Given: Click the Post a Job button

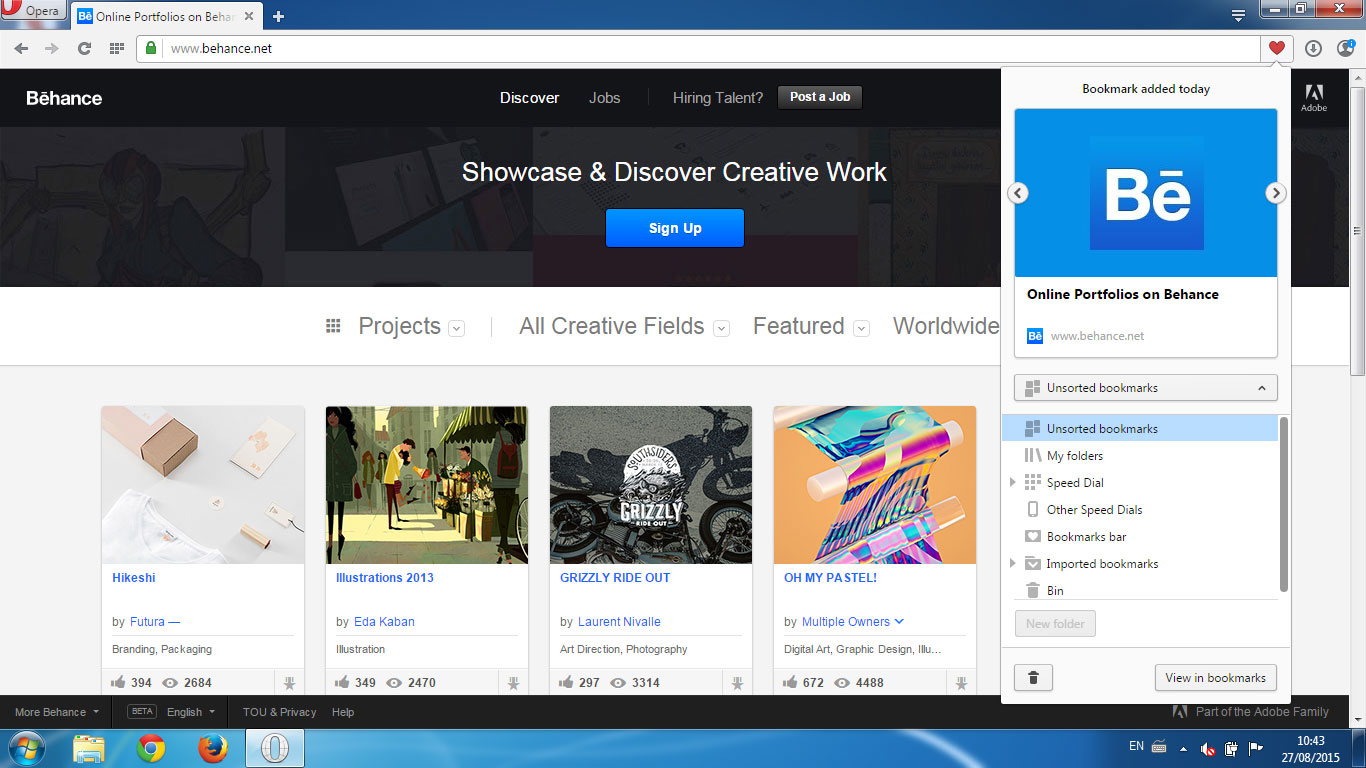Looking at the screenshot, I should (820, 97).
